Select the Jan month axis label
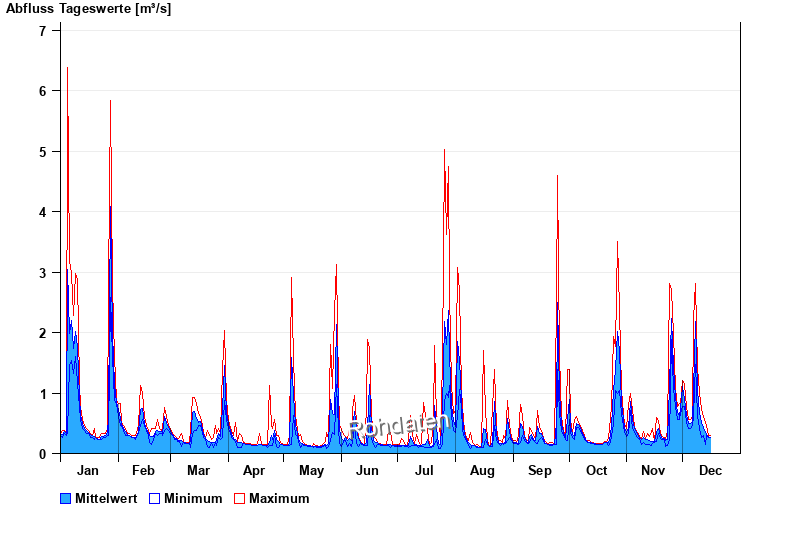 88,470
